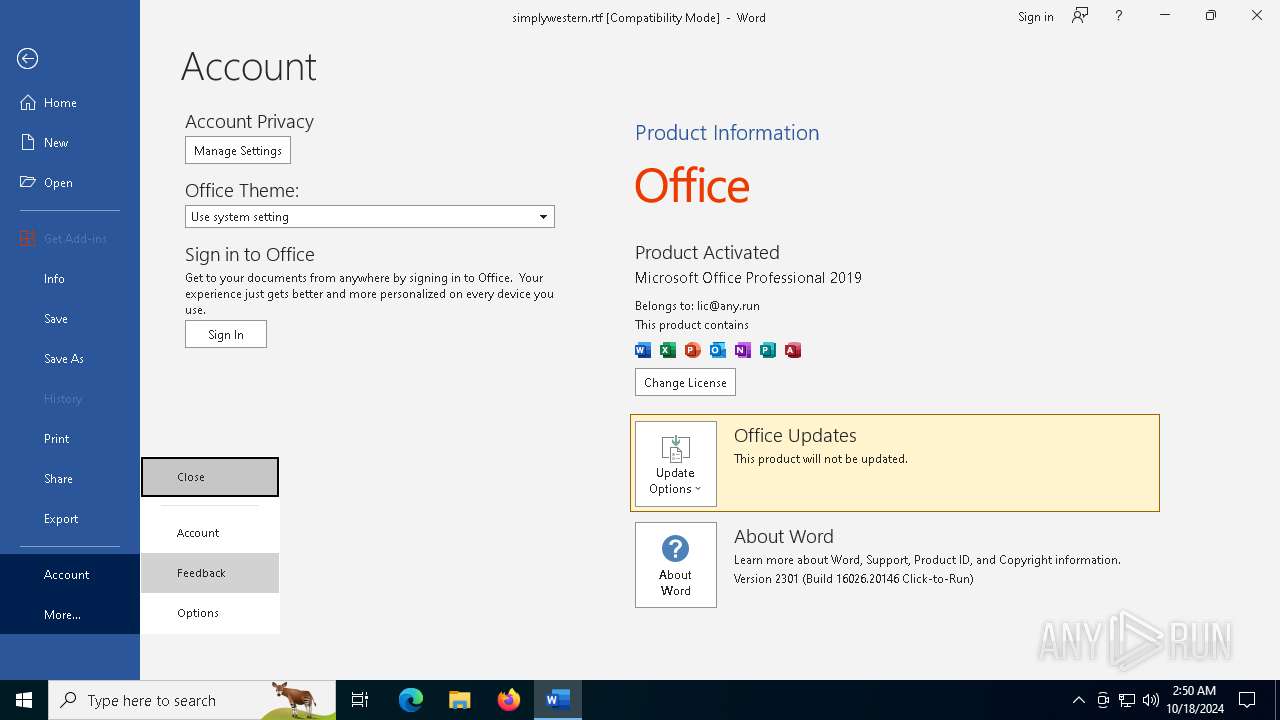
Task: Click the Microsoft Office Professional 2019 text
Action: [x=748, y=278]
